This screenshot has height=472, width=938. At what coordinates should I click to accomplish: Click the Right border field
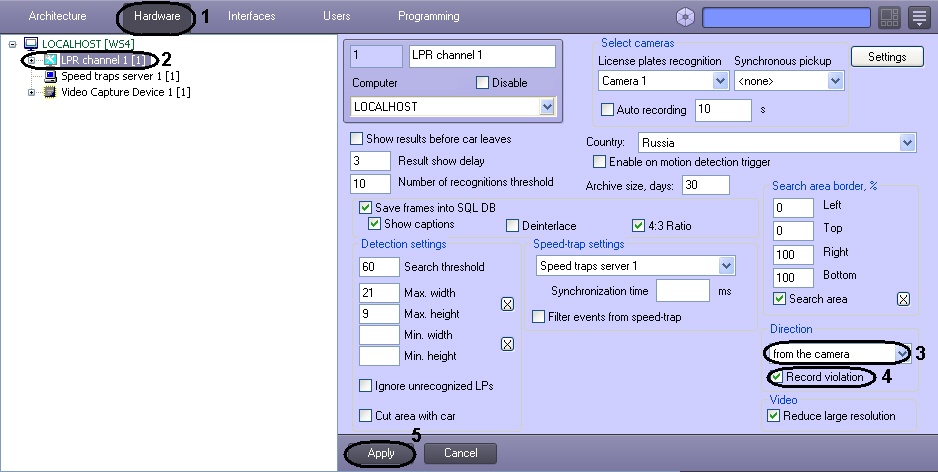793,254
